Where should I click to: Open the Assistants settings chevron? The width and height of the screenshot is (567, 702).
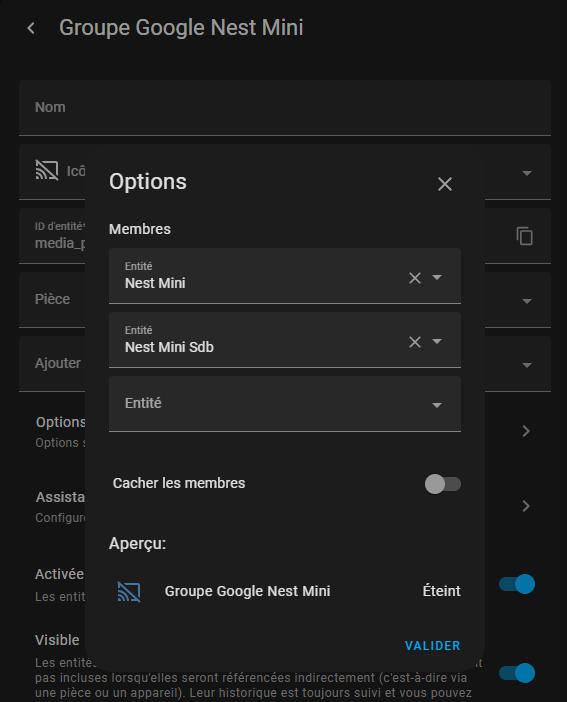pos(526,506)
